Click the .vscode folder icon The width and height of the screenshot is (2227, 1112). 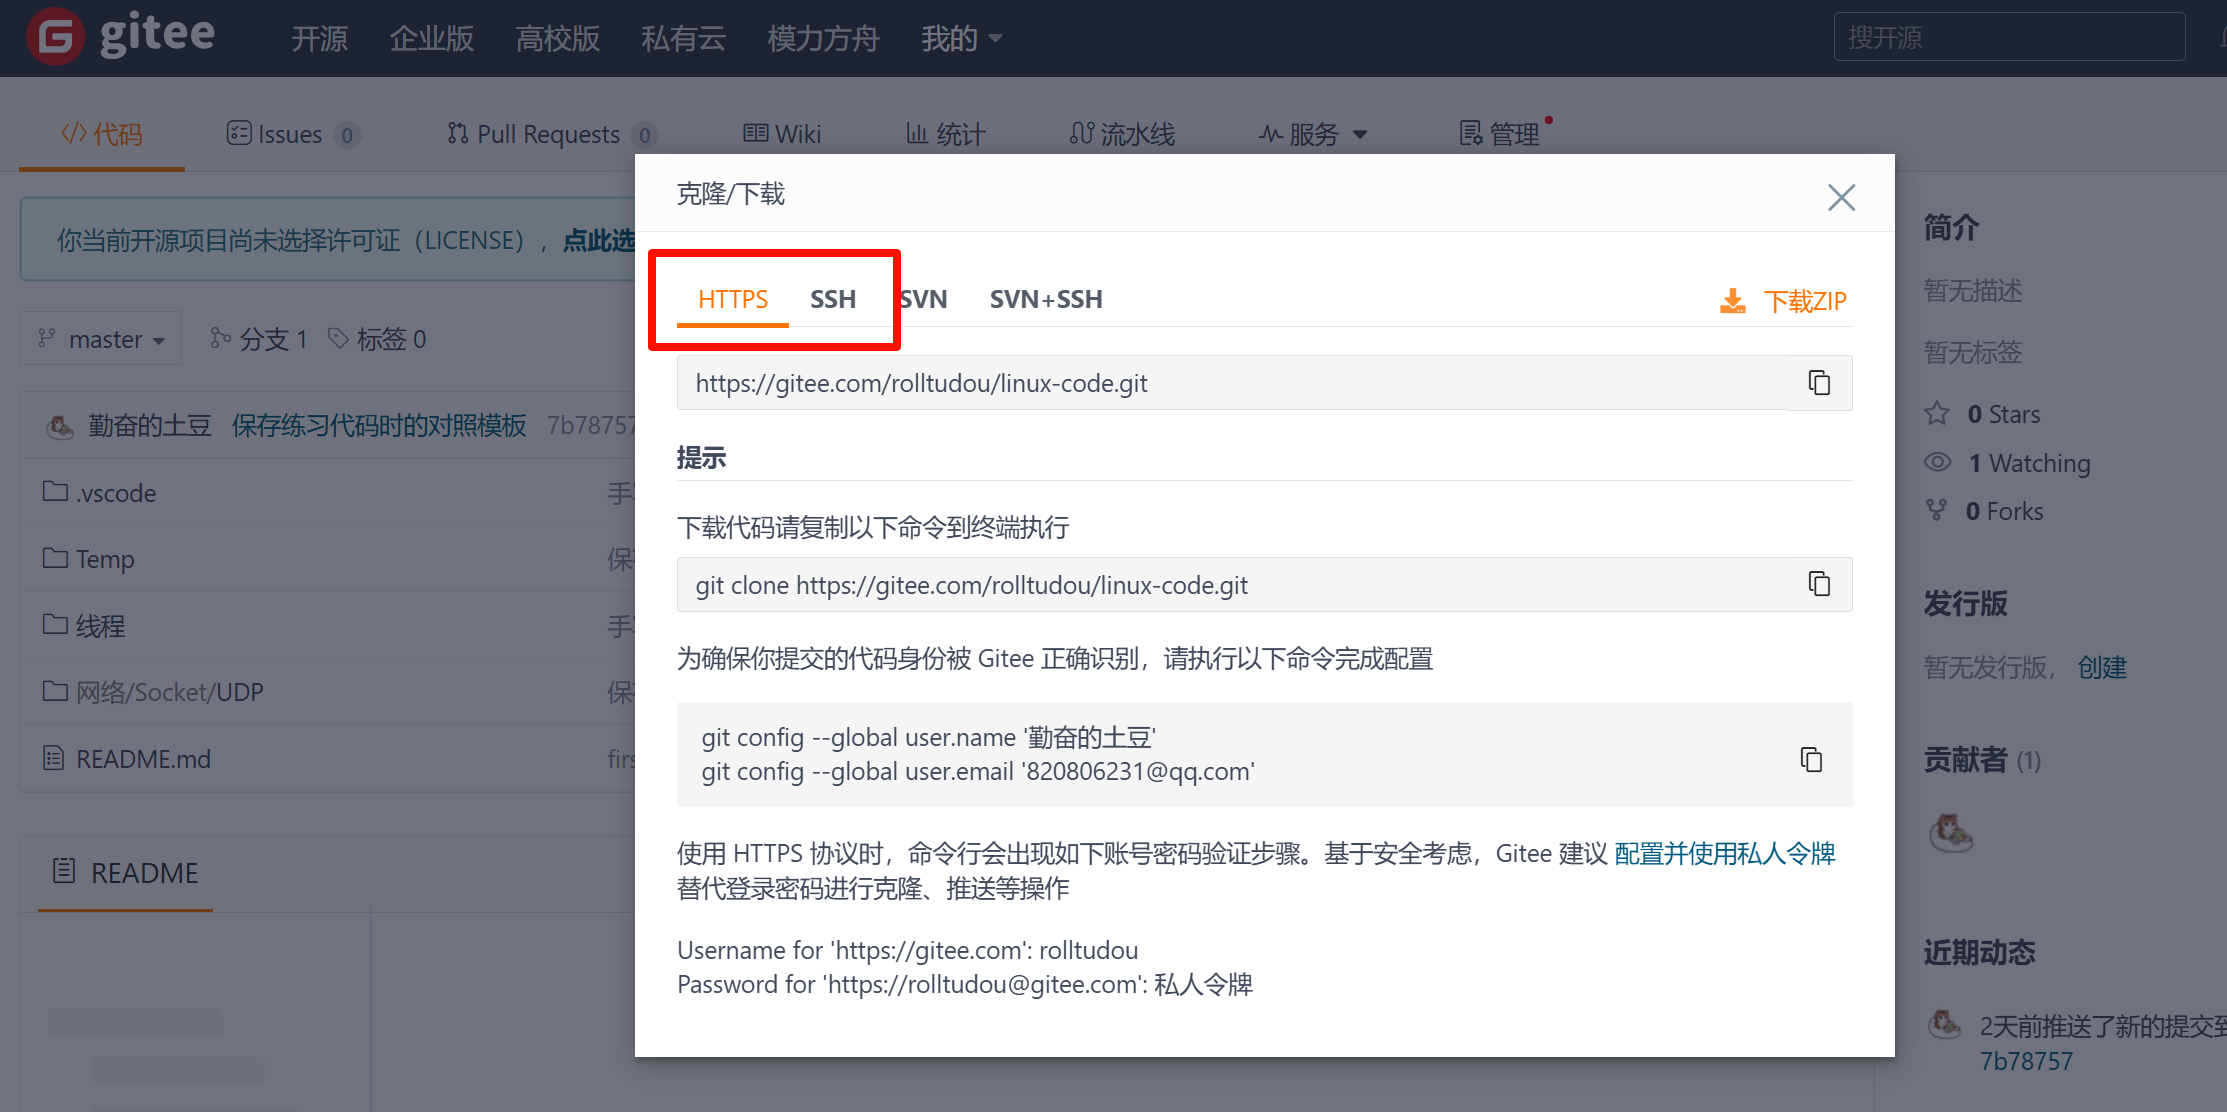coord(55,491)
